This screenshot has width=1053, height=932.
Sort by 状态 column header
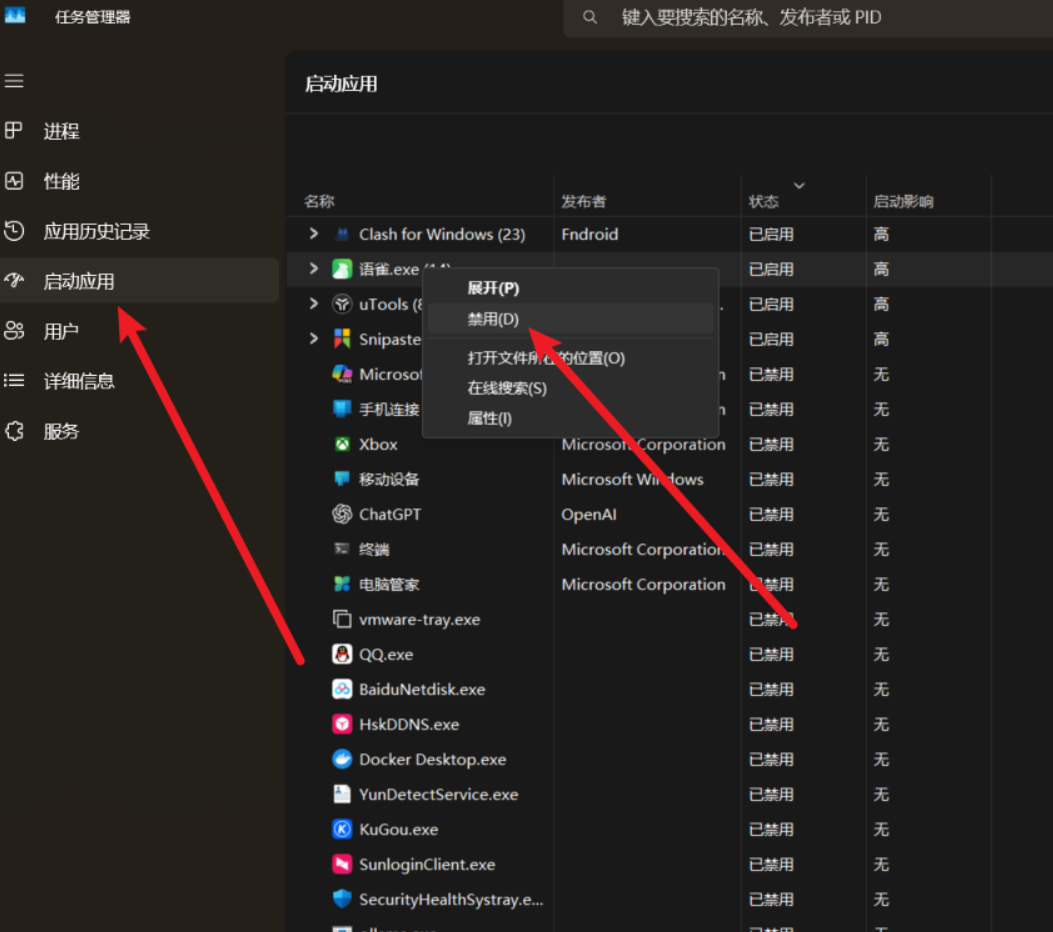click(x=764, y=201)
